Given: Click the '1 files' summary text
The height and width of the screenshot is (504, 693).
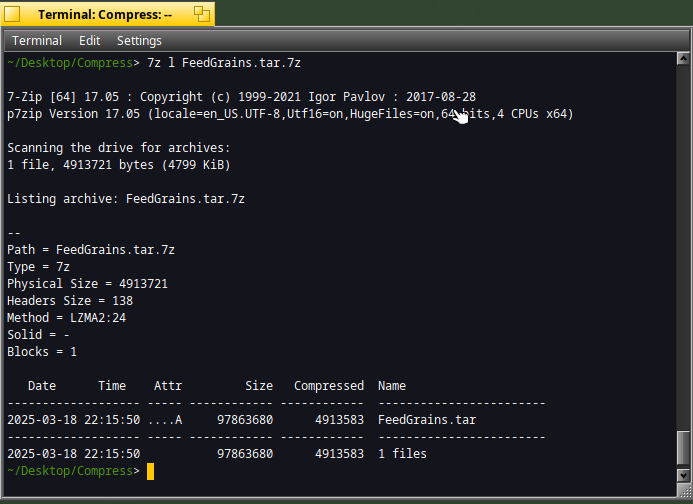Looking at the screenshot, I should (x=402, y=454).
